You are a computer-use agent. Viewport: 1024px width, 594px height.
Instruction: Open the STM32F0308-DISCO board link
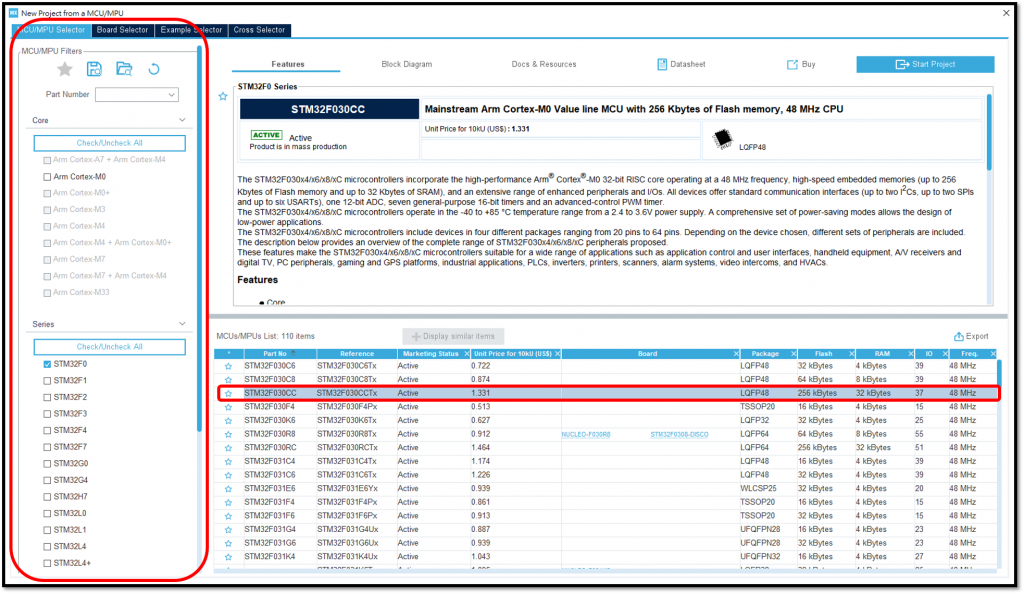pos(679,435)
